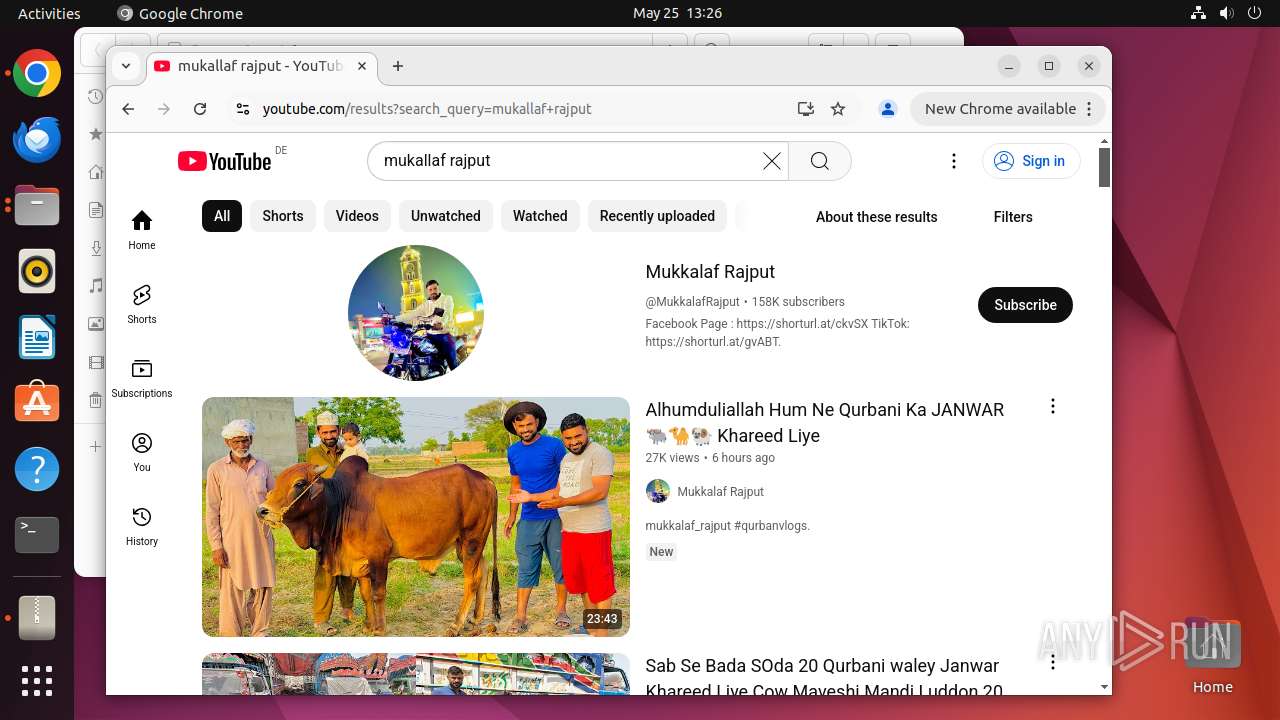Launch Thunderbird from dock

pos(37,140)
